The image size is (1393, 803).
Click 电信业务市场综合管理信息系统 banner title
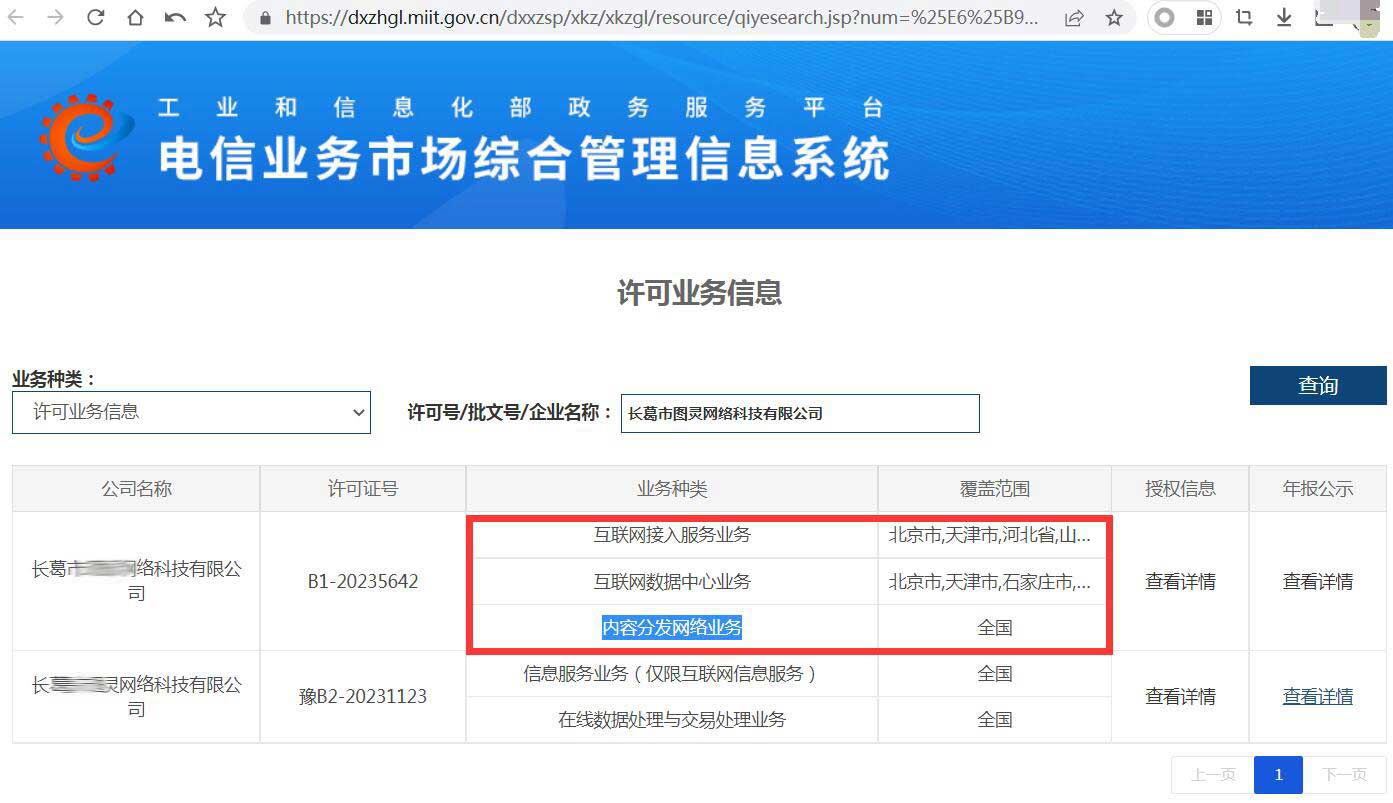[x=524, y=158]
